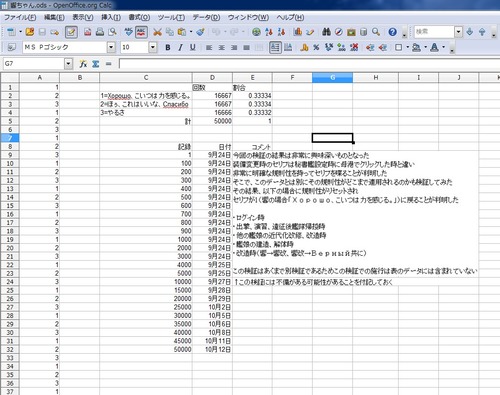Send document as e-mail
500x395 pixels.
[55, 32]
